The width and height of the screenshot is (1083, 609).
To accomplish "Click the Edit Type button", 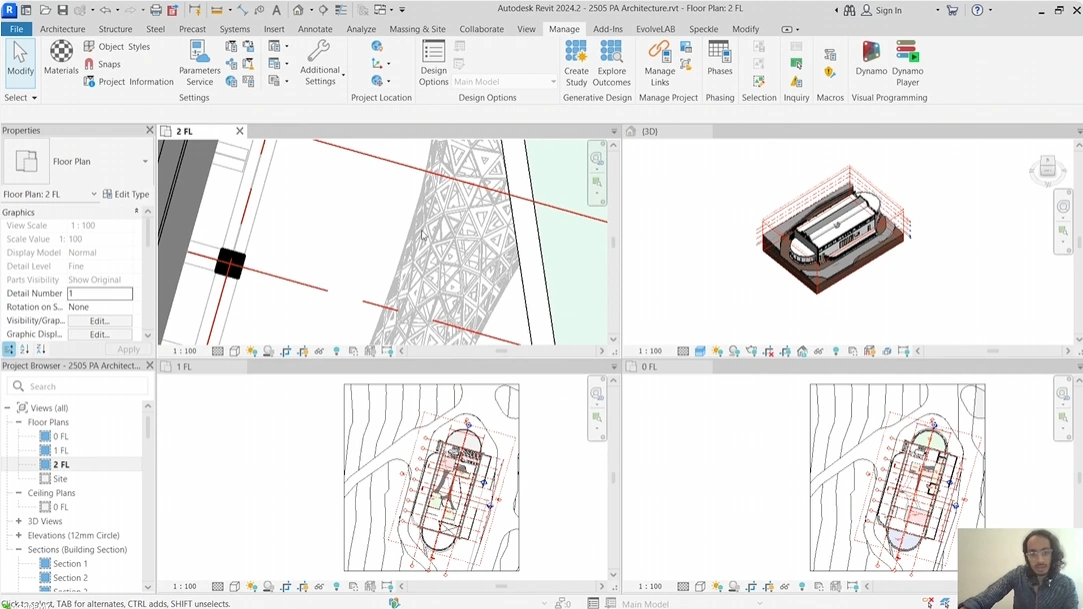I will click(x=126, y=194).
